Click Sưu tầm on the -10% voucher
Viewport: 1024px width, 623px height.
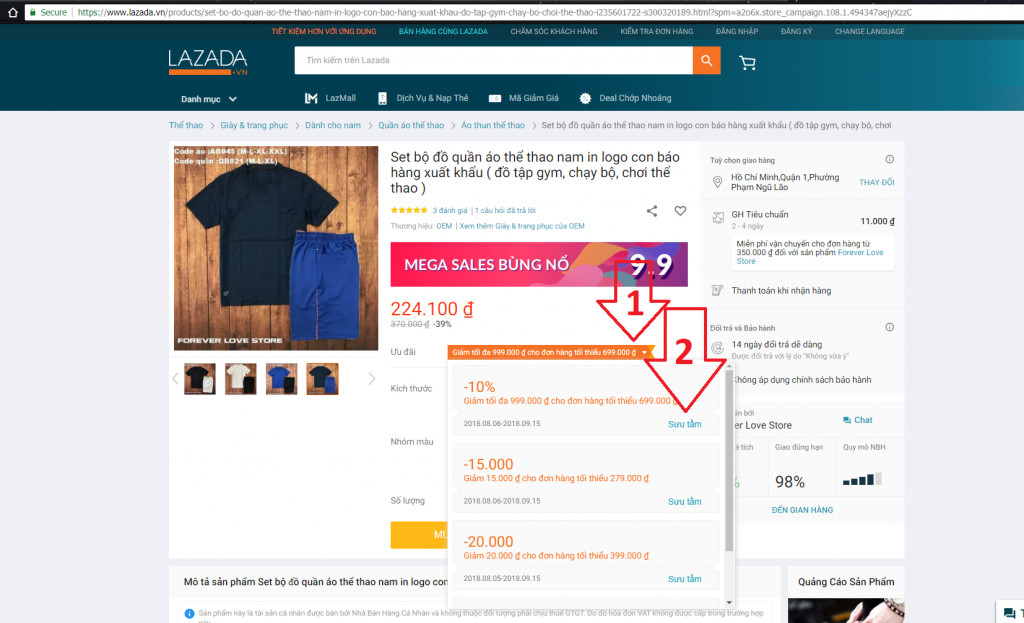coord(684,424)
